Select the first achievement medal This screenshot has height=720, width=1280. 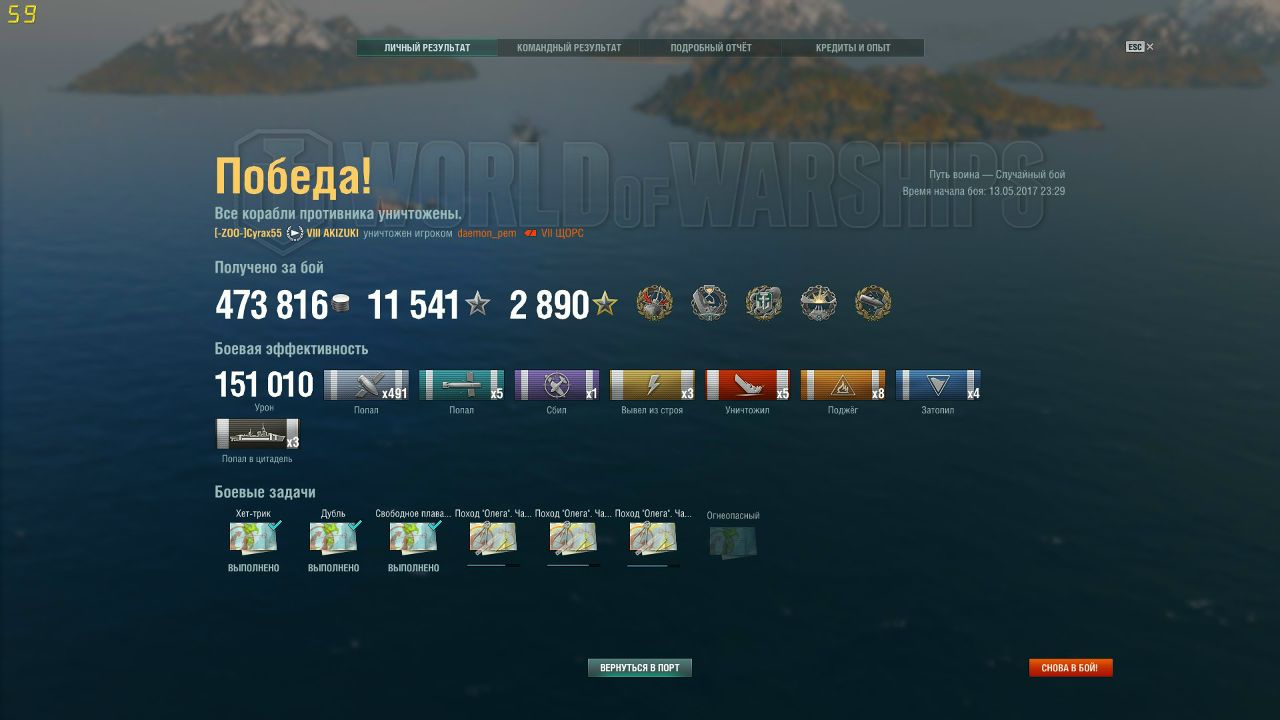[655, 303]
